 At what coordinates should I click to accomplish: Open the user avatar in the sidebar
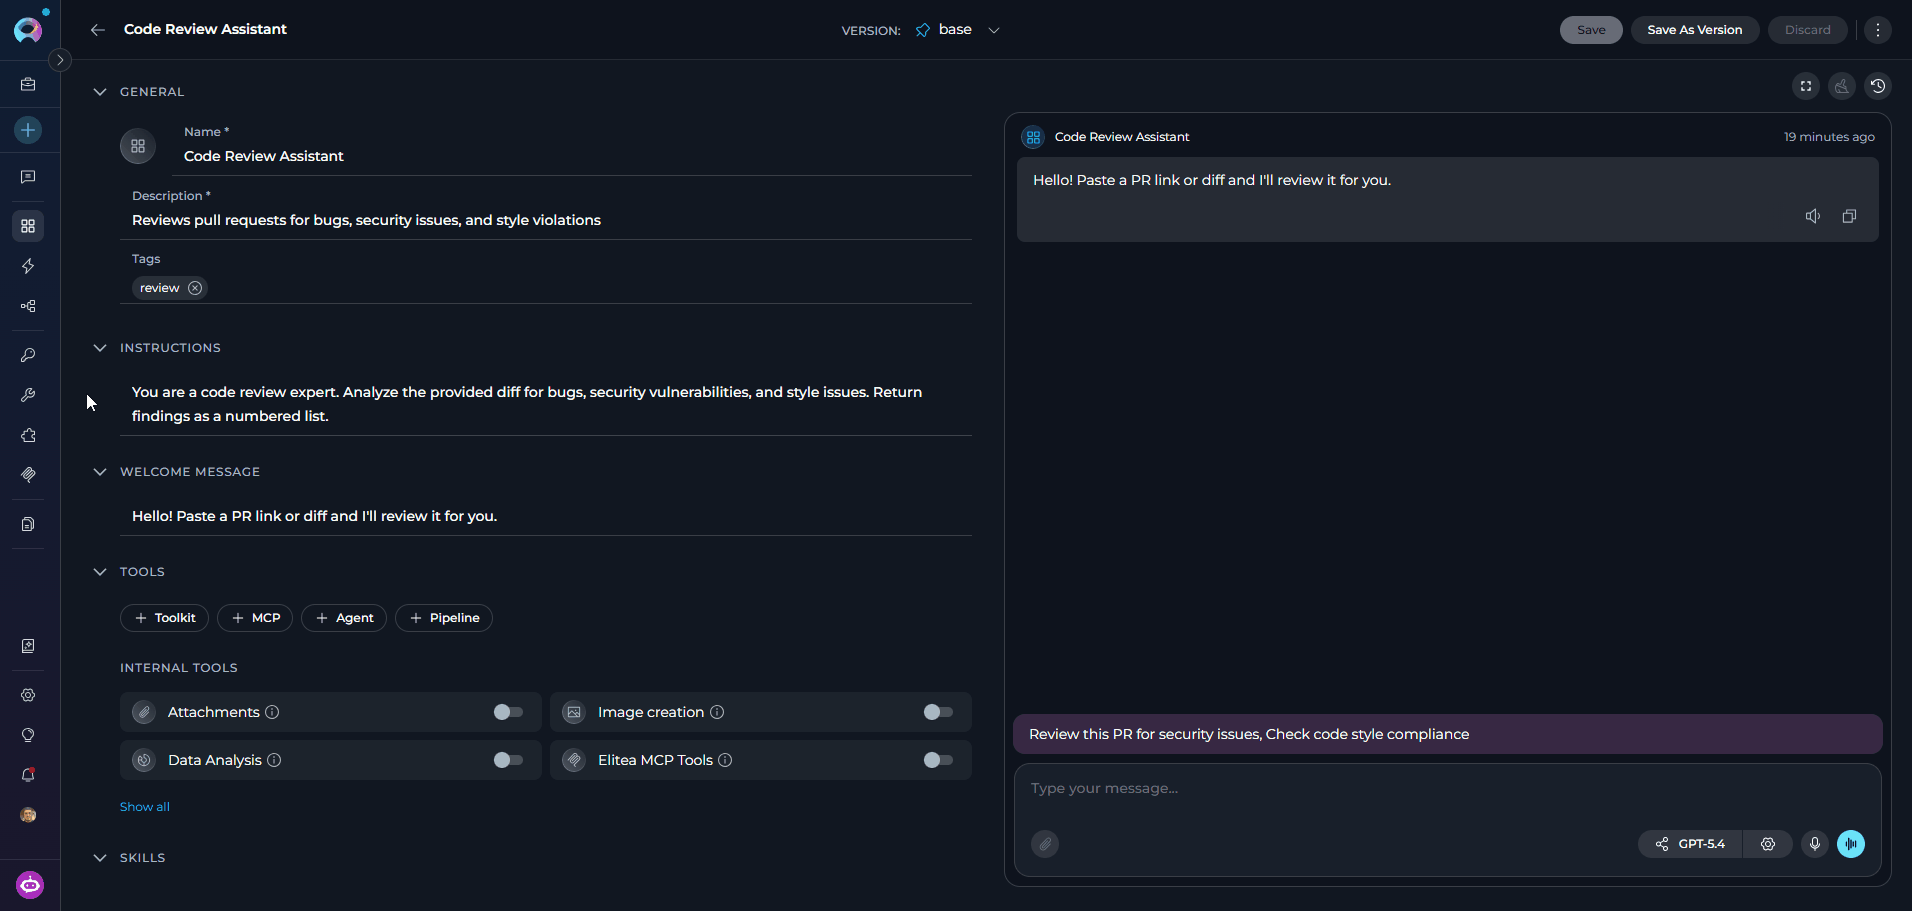(x=28, y=815)
